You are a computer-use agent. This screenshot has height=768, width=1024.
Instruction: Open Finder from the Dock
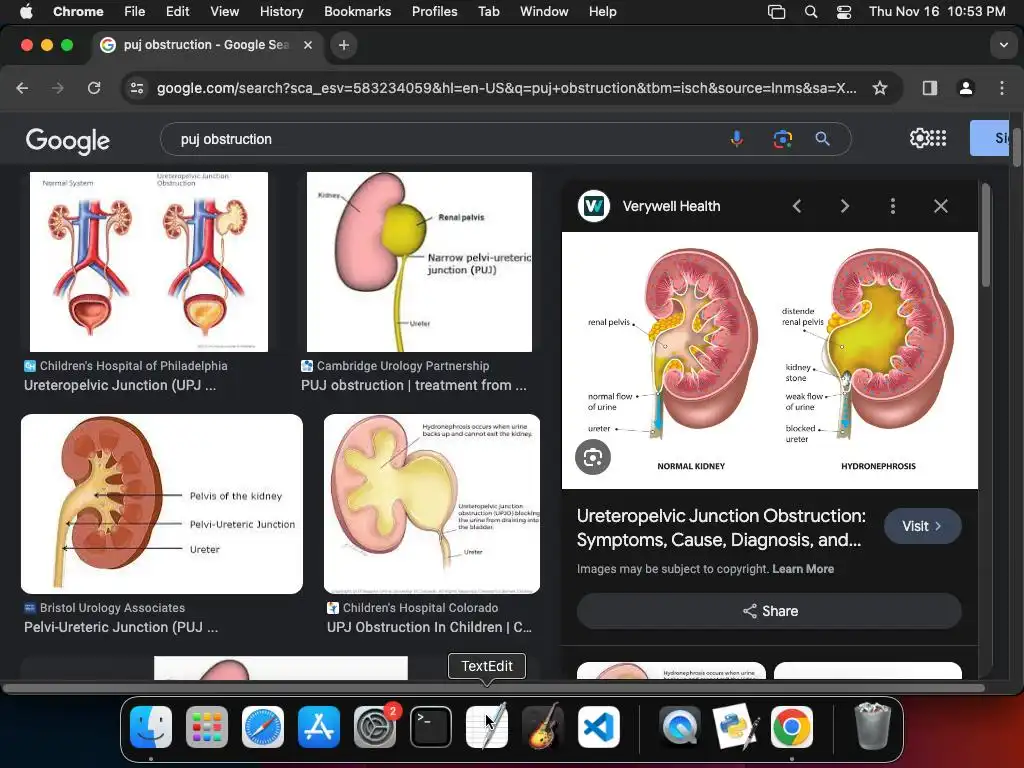click(151, 727)
